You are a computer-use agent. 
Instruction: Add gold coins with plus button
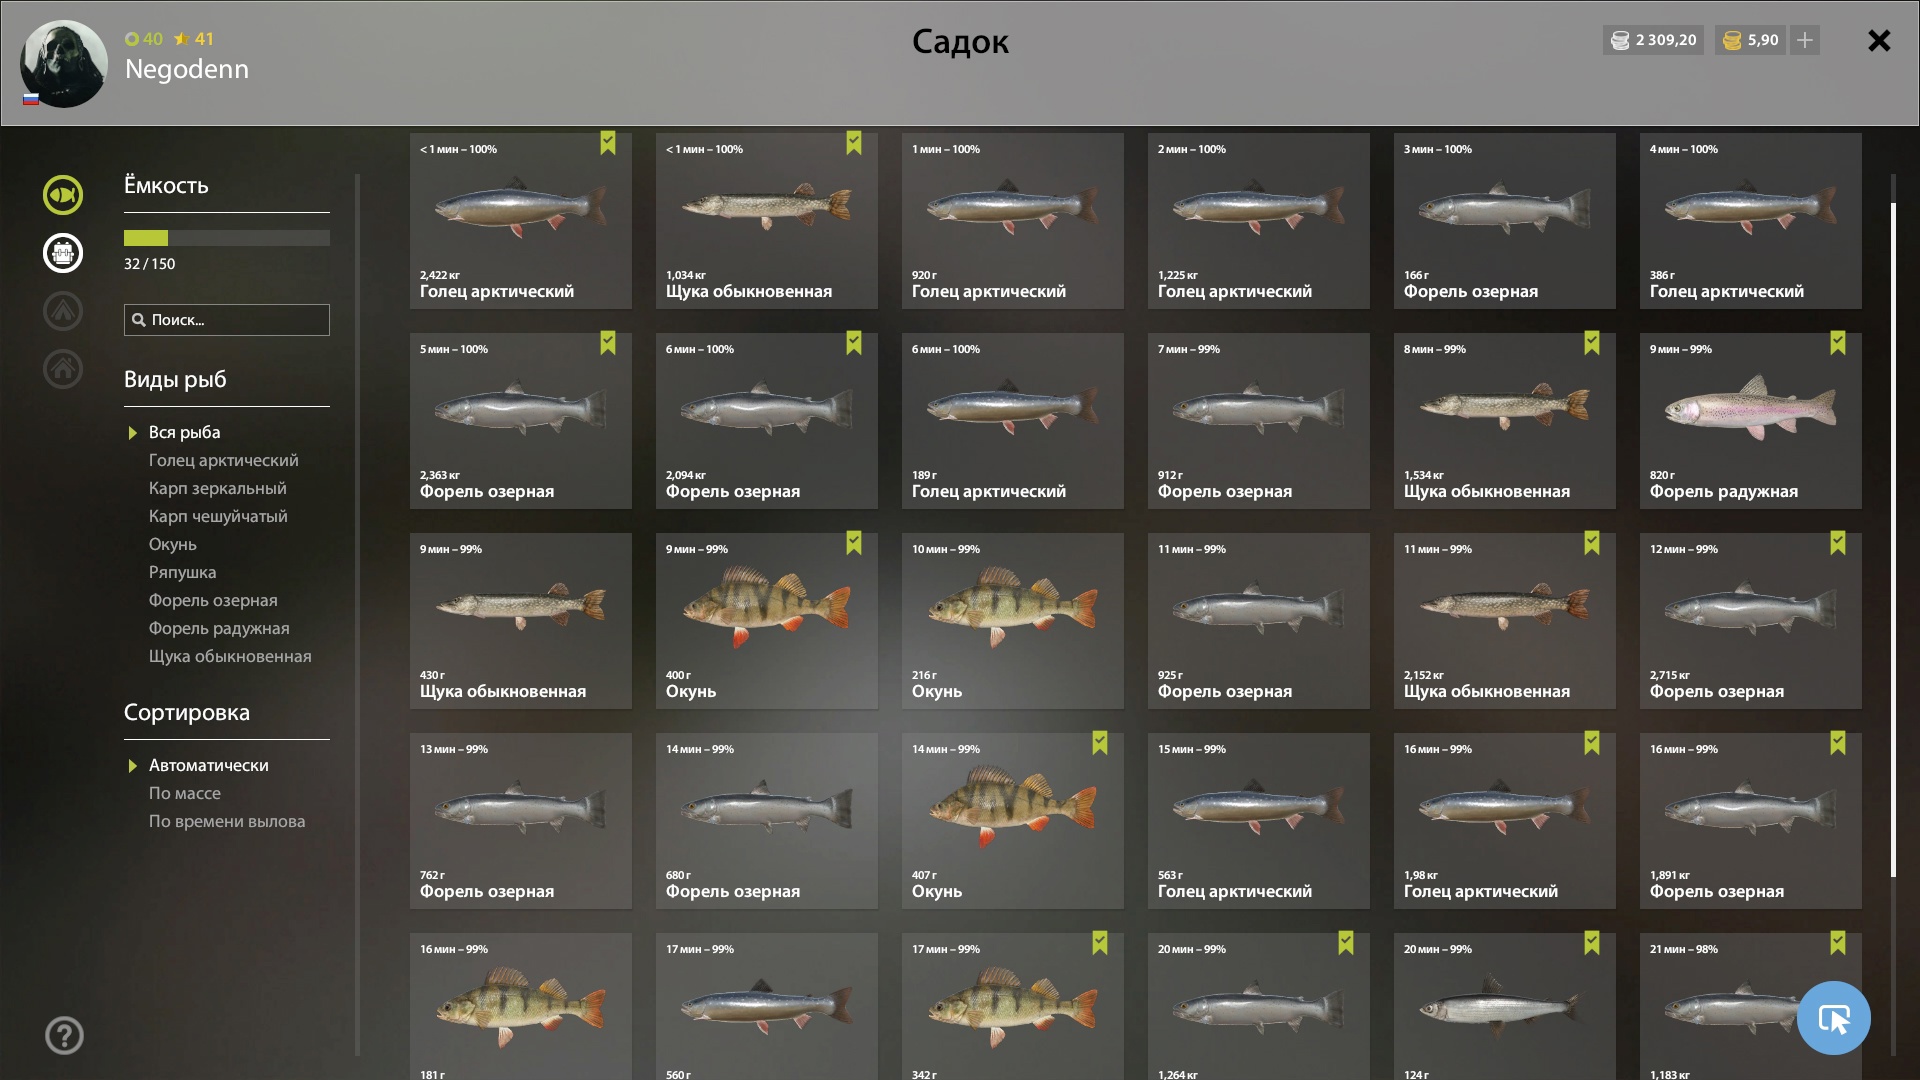[1805, 40]
